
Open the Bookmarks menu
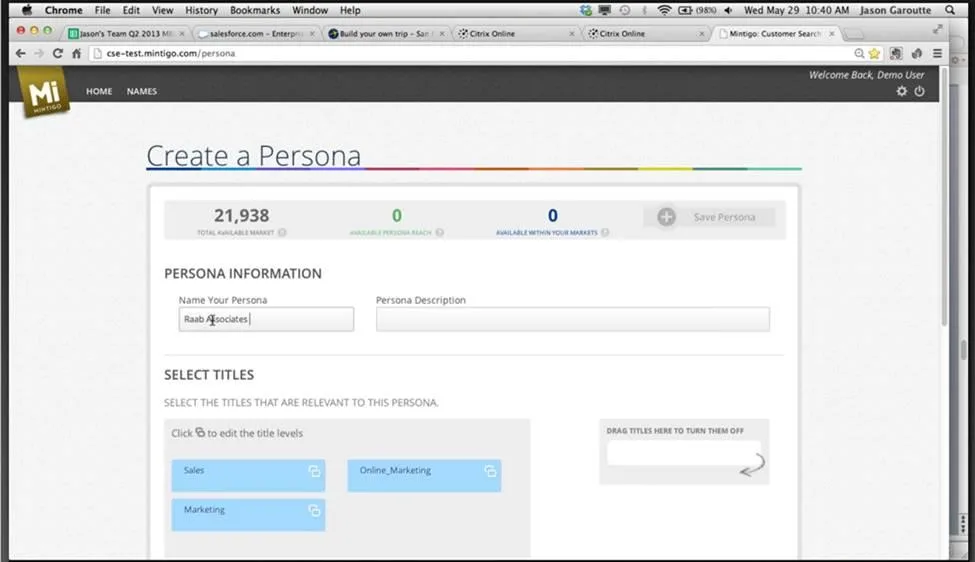(x=255, y=10)
